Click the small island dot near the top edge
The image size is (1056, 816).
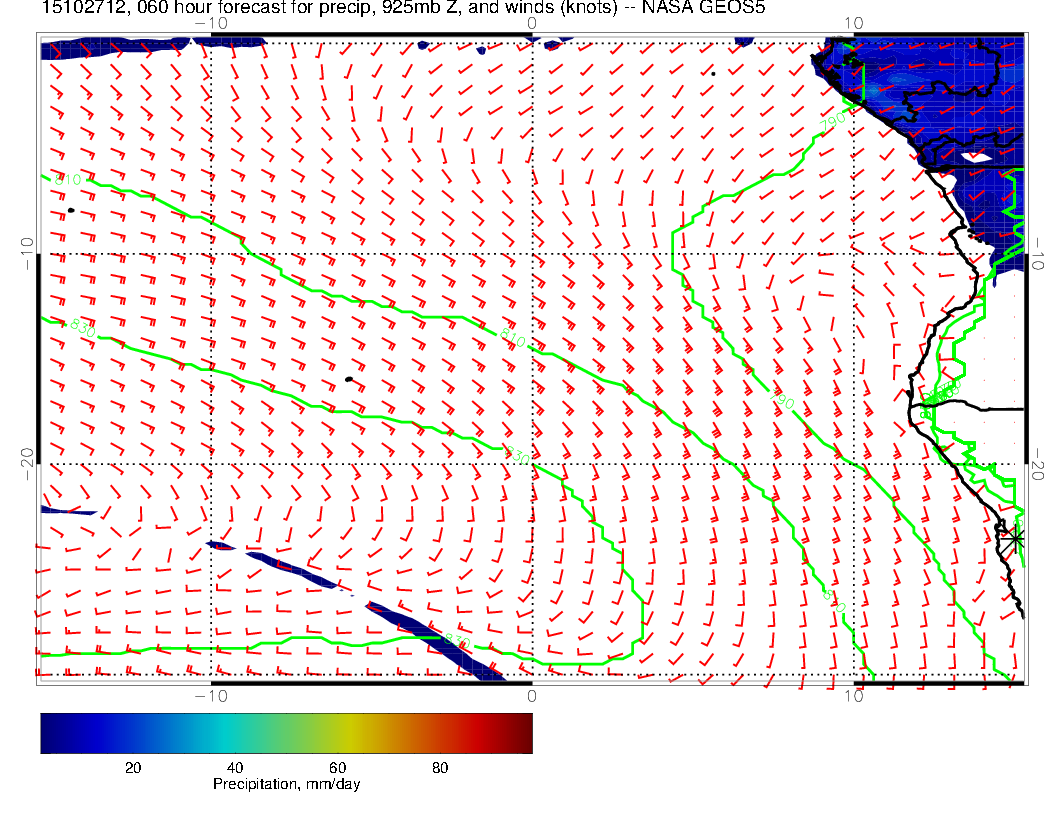[713, 73]
